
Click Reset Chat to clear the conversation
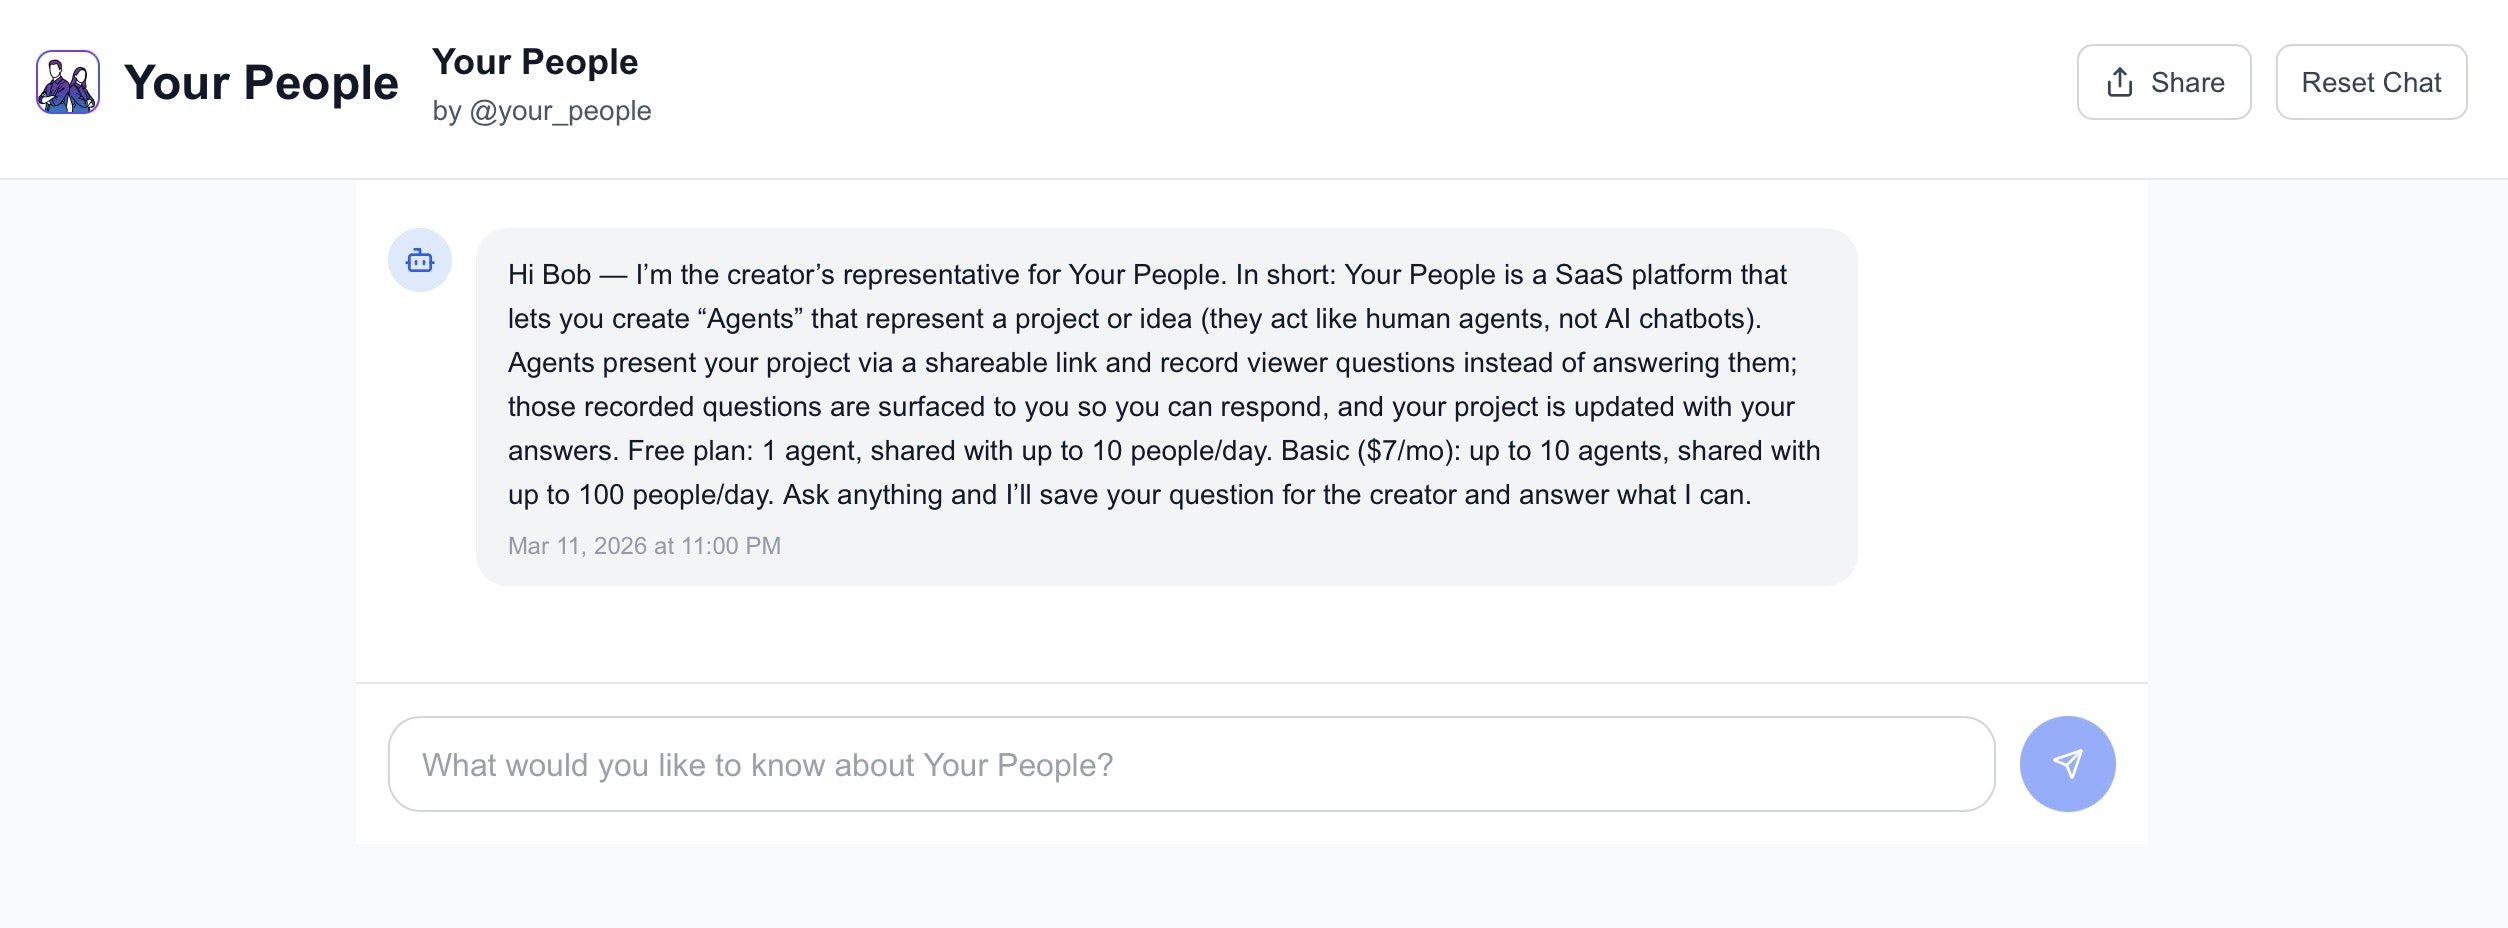click(2371, 82)
